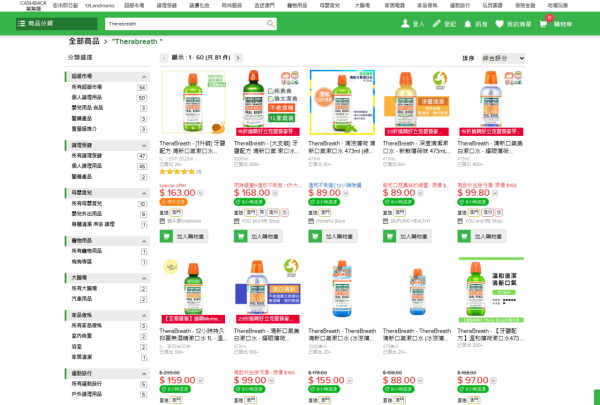Collapse the 大腦場 filter section
600x405 pixels.
click(x=144, y=278)
